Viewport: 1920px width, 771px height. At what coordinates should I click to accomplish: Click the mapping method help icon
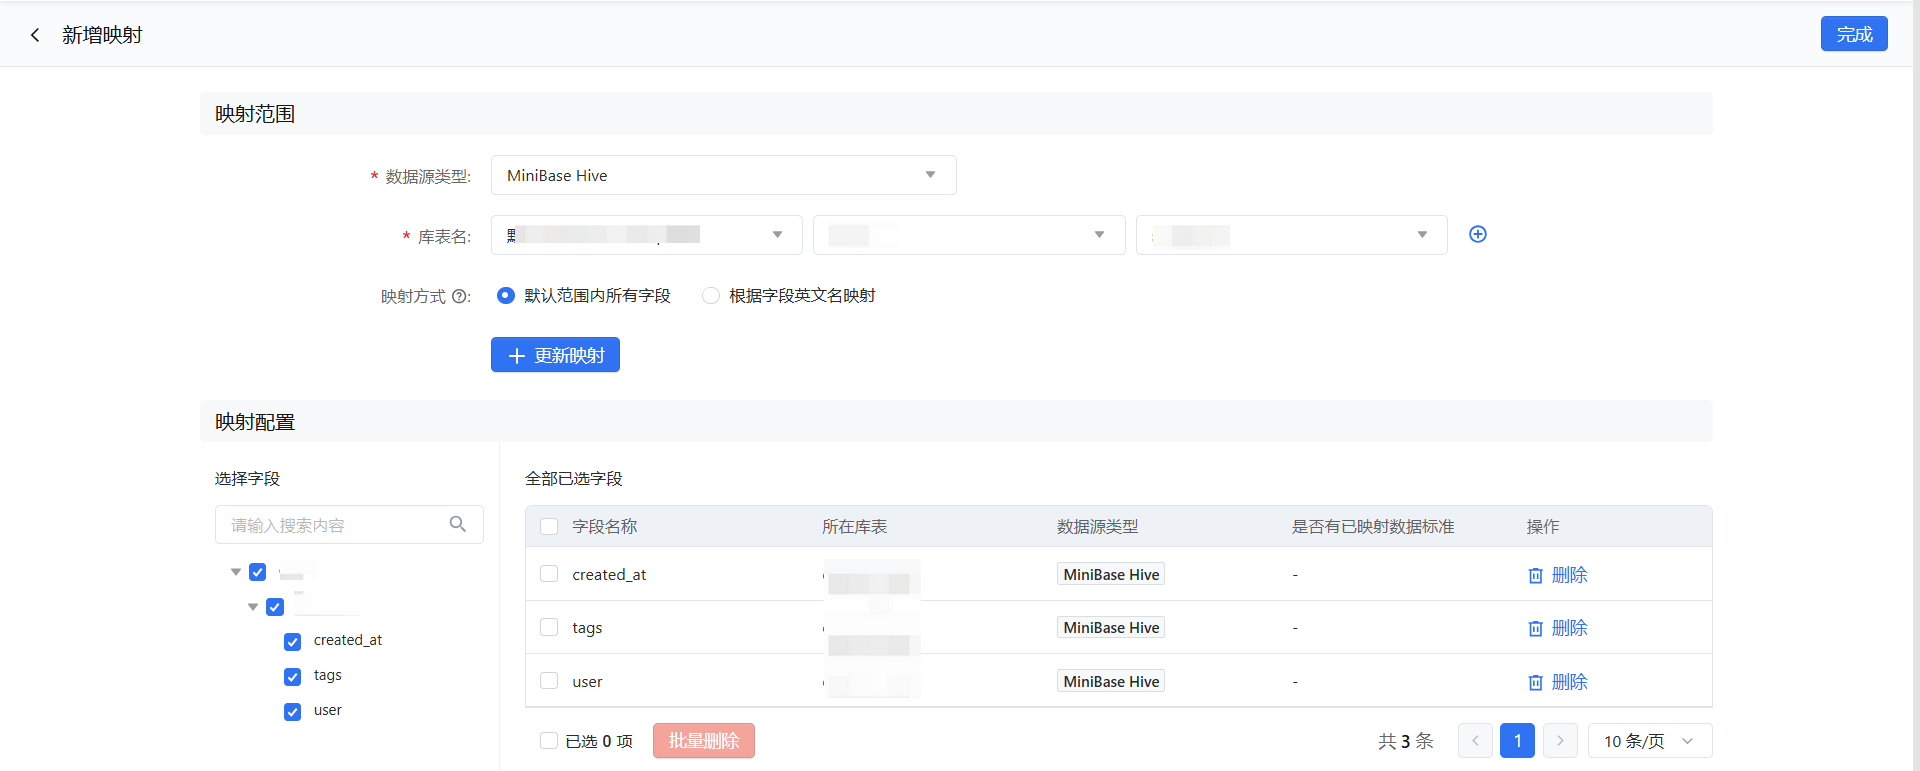point(459,296)
